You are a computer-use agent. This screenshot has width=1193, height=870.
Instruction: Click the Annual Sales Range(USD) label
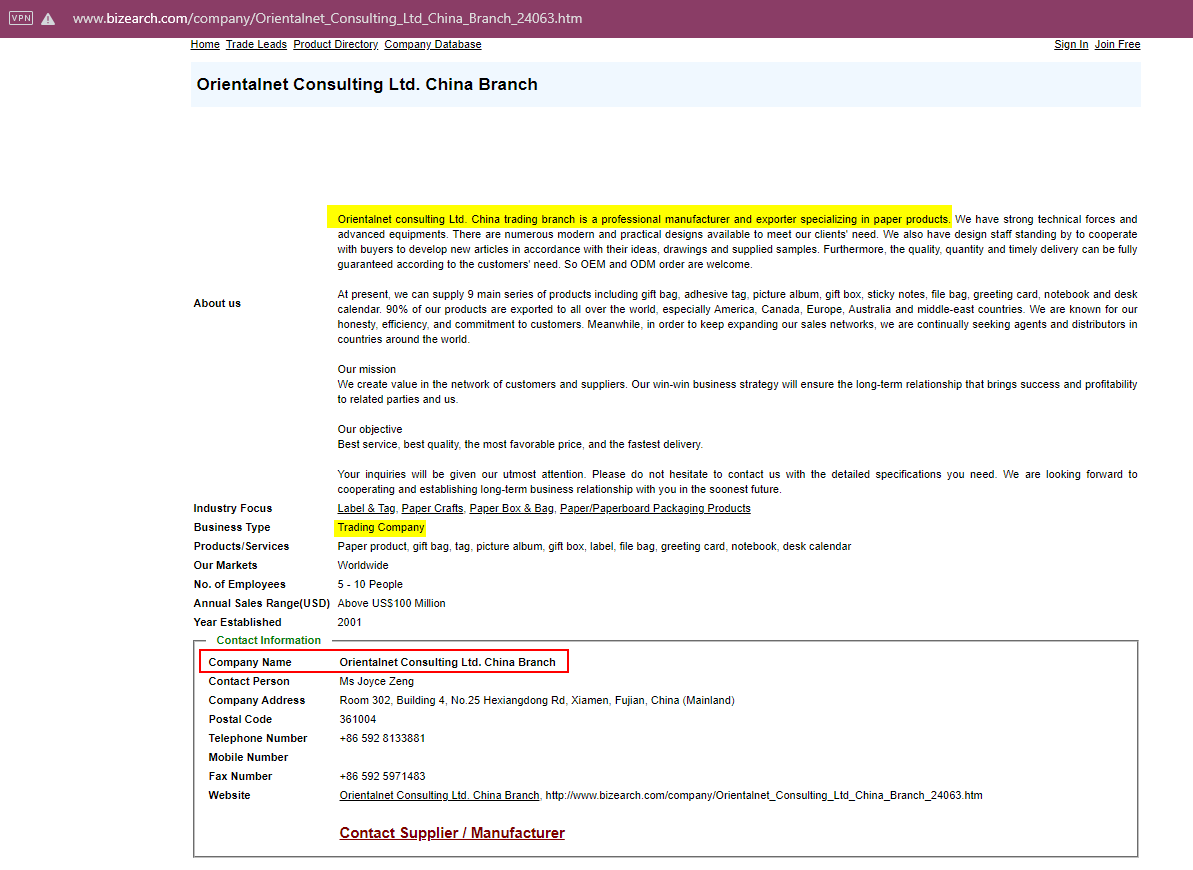pos(262,604)
